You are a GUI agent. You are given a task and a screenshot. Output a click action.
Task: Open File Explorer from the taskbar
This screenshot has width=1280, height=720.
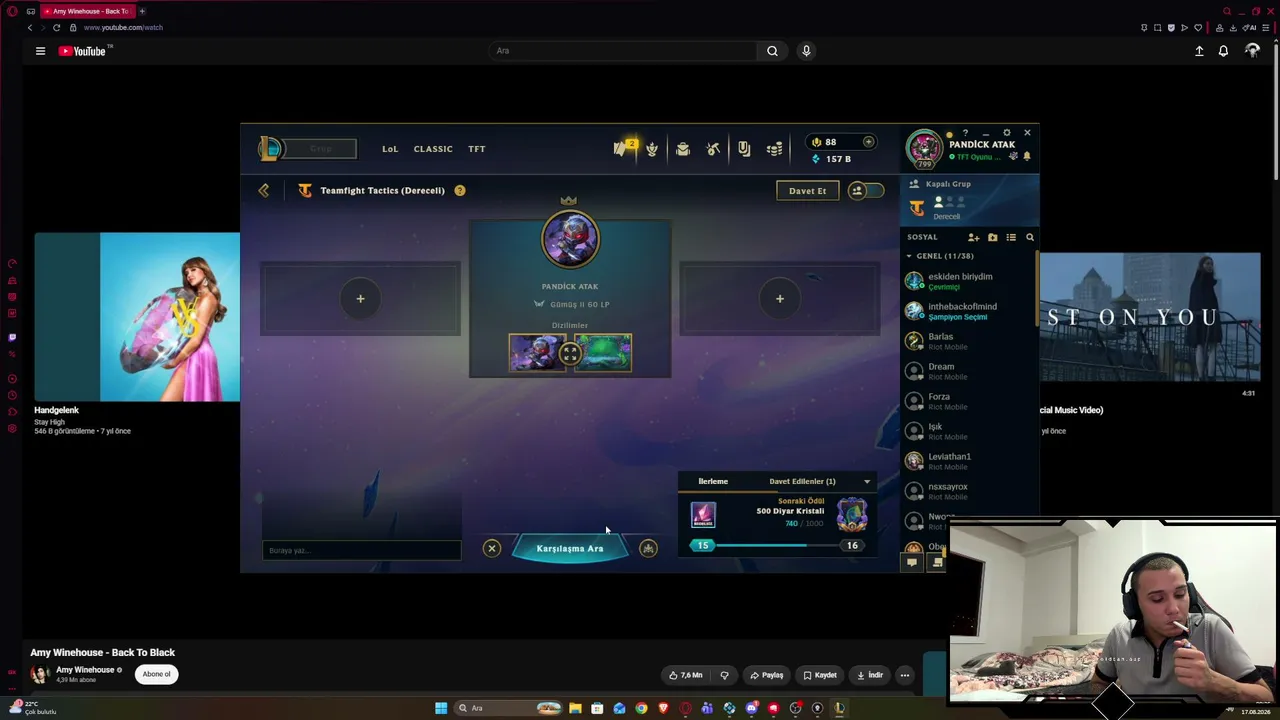575,708
